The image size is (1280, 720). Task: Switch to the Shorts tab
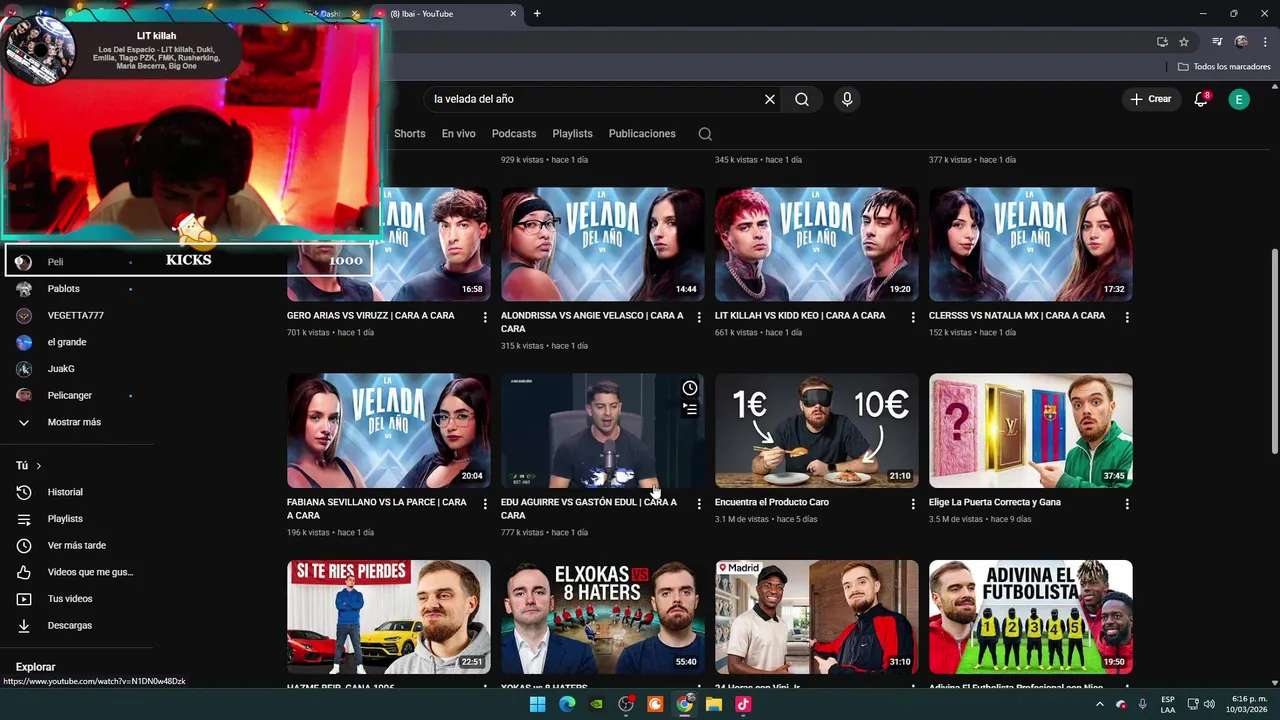(x=410, y=134)
